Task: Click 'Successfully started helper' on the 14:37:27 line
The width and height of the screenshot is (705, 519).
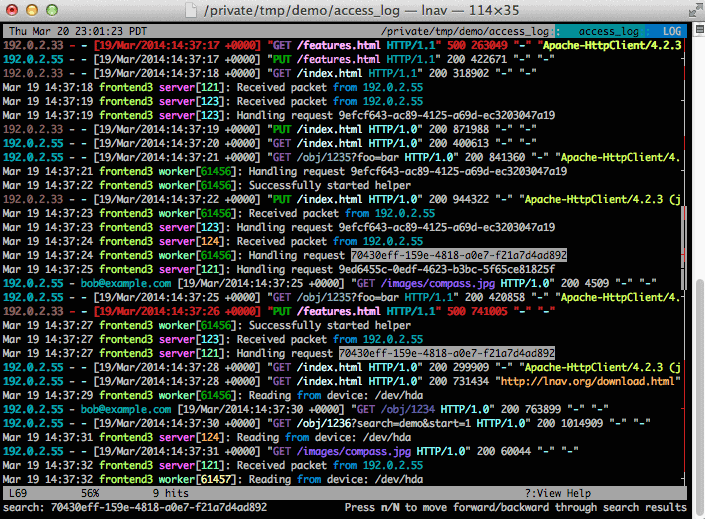Action: coord(330,325)
